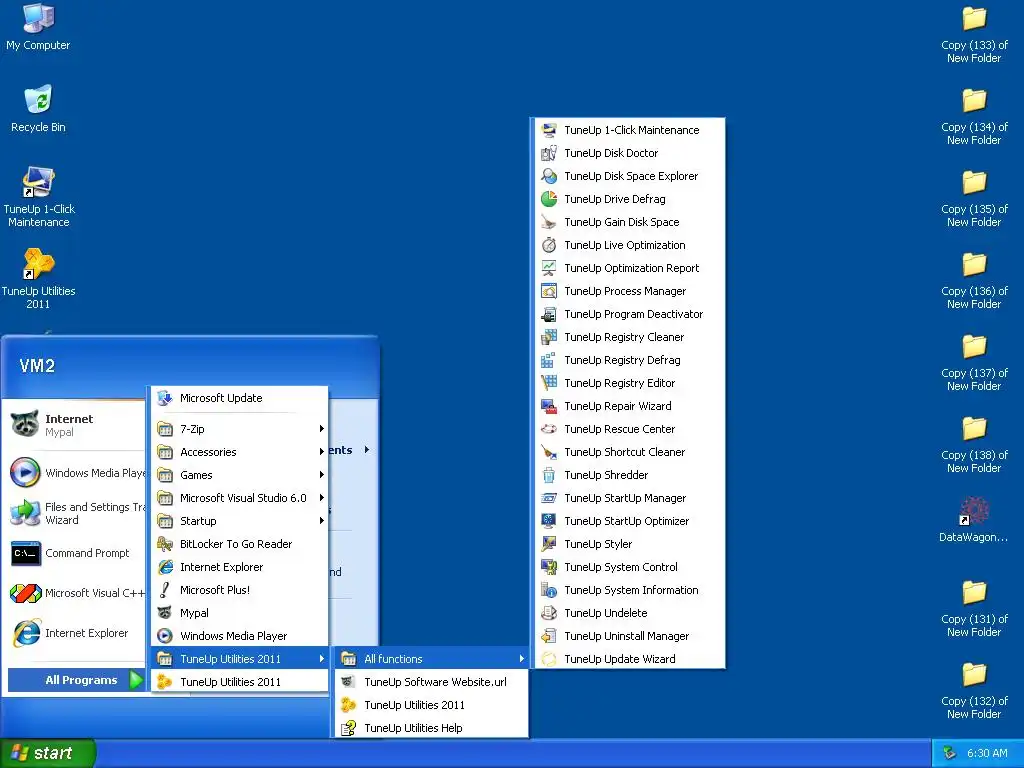Launch TuneUp Process Manager icon

tap(549, 291)
